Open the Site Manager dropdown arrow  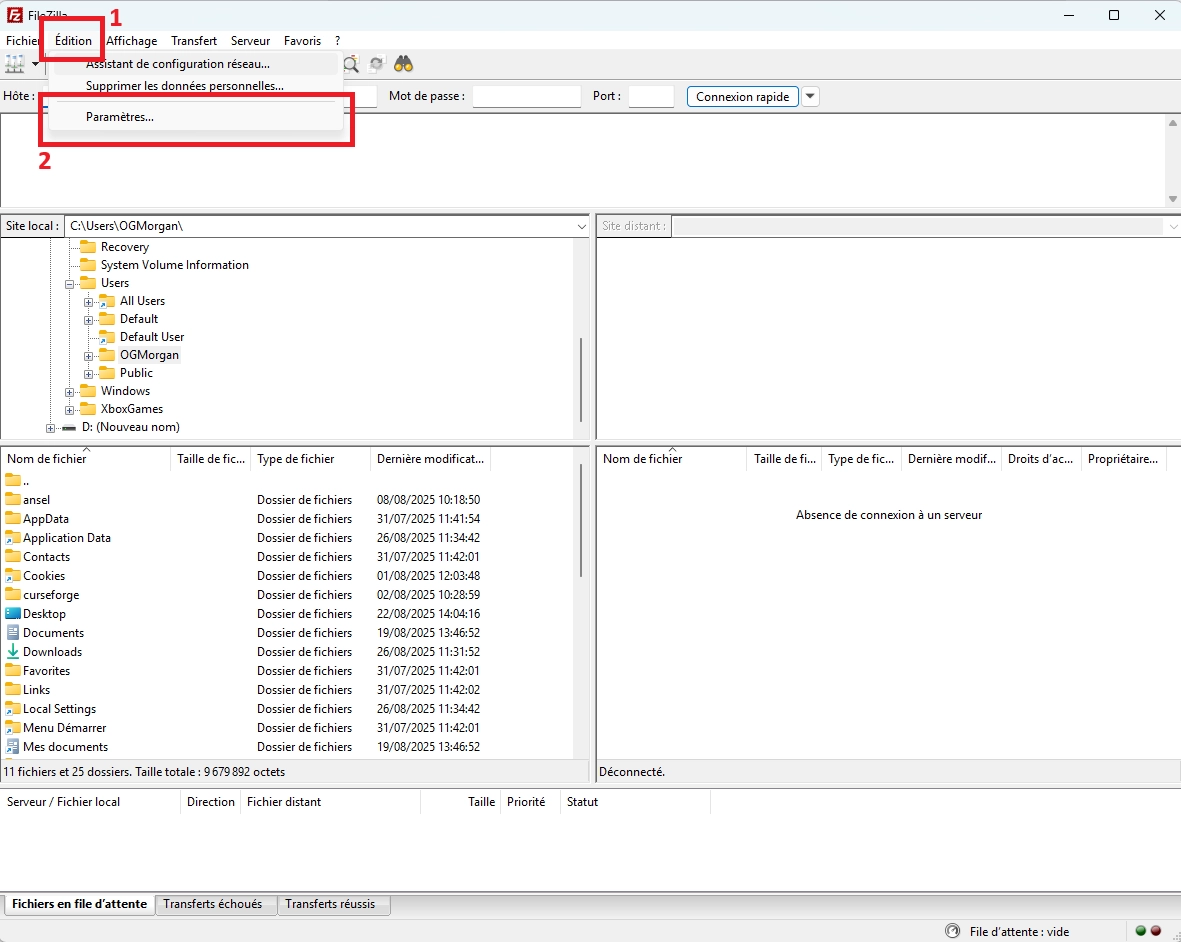[35, 64]
